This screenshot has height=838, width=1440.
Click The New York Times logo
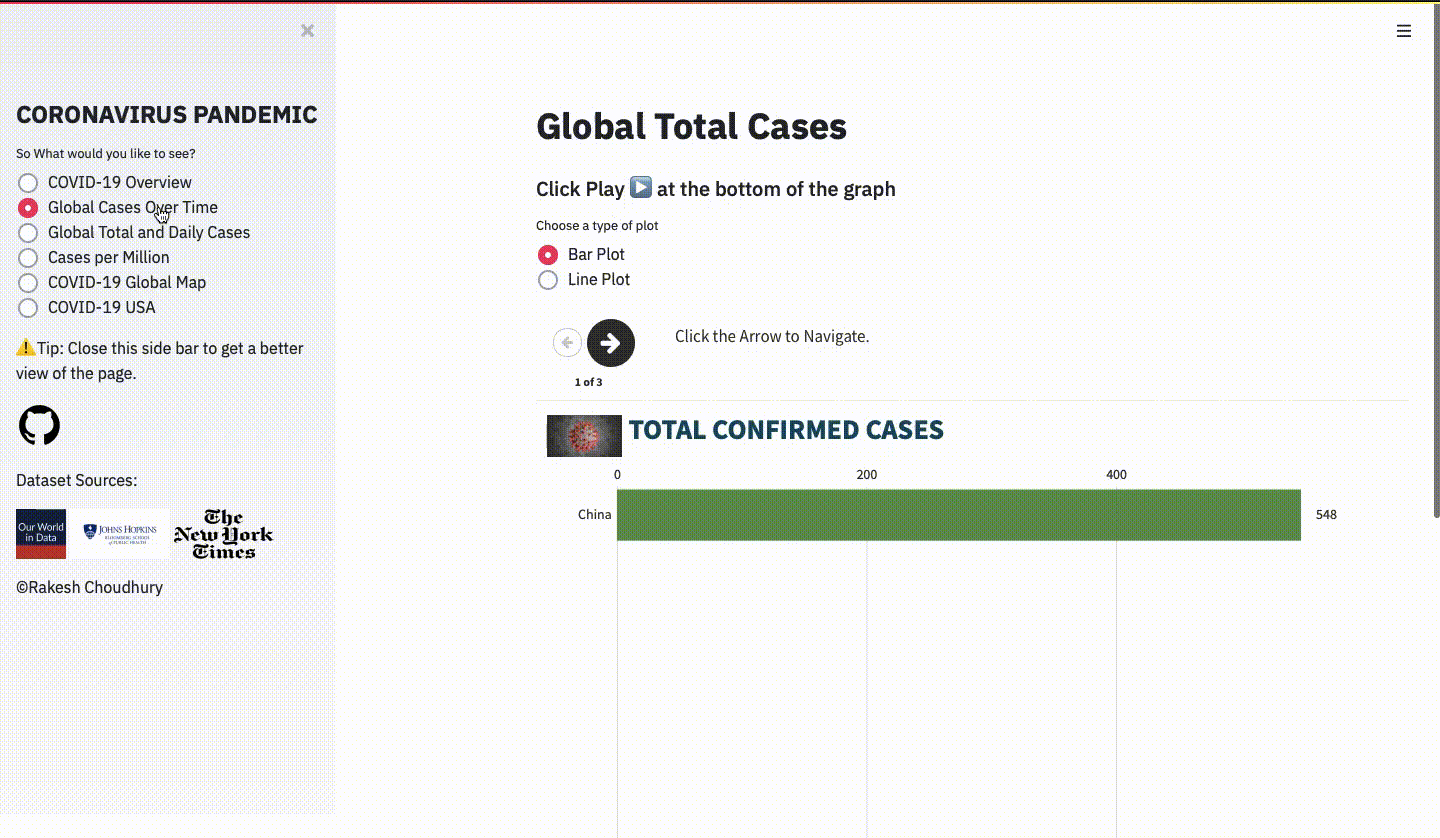223,534
